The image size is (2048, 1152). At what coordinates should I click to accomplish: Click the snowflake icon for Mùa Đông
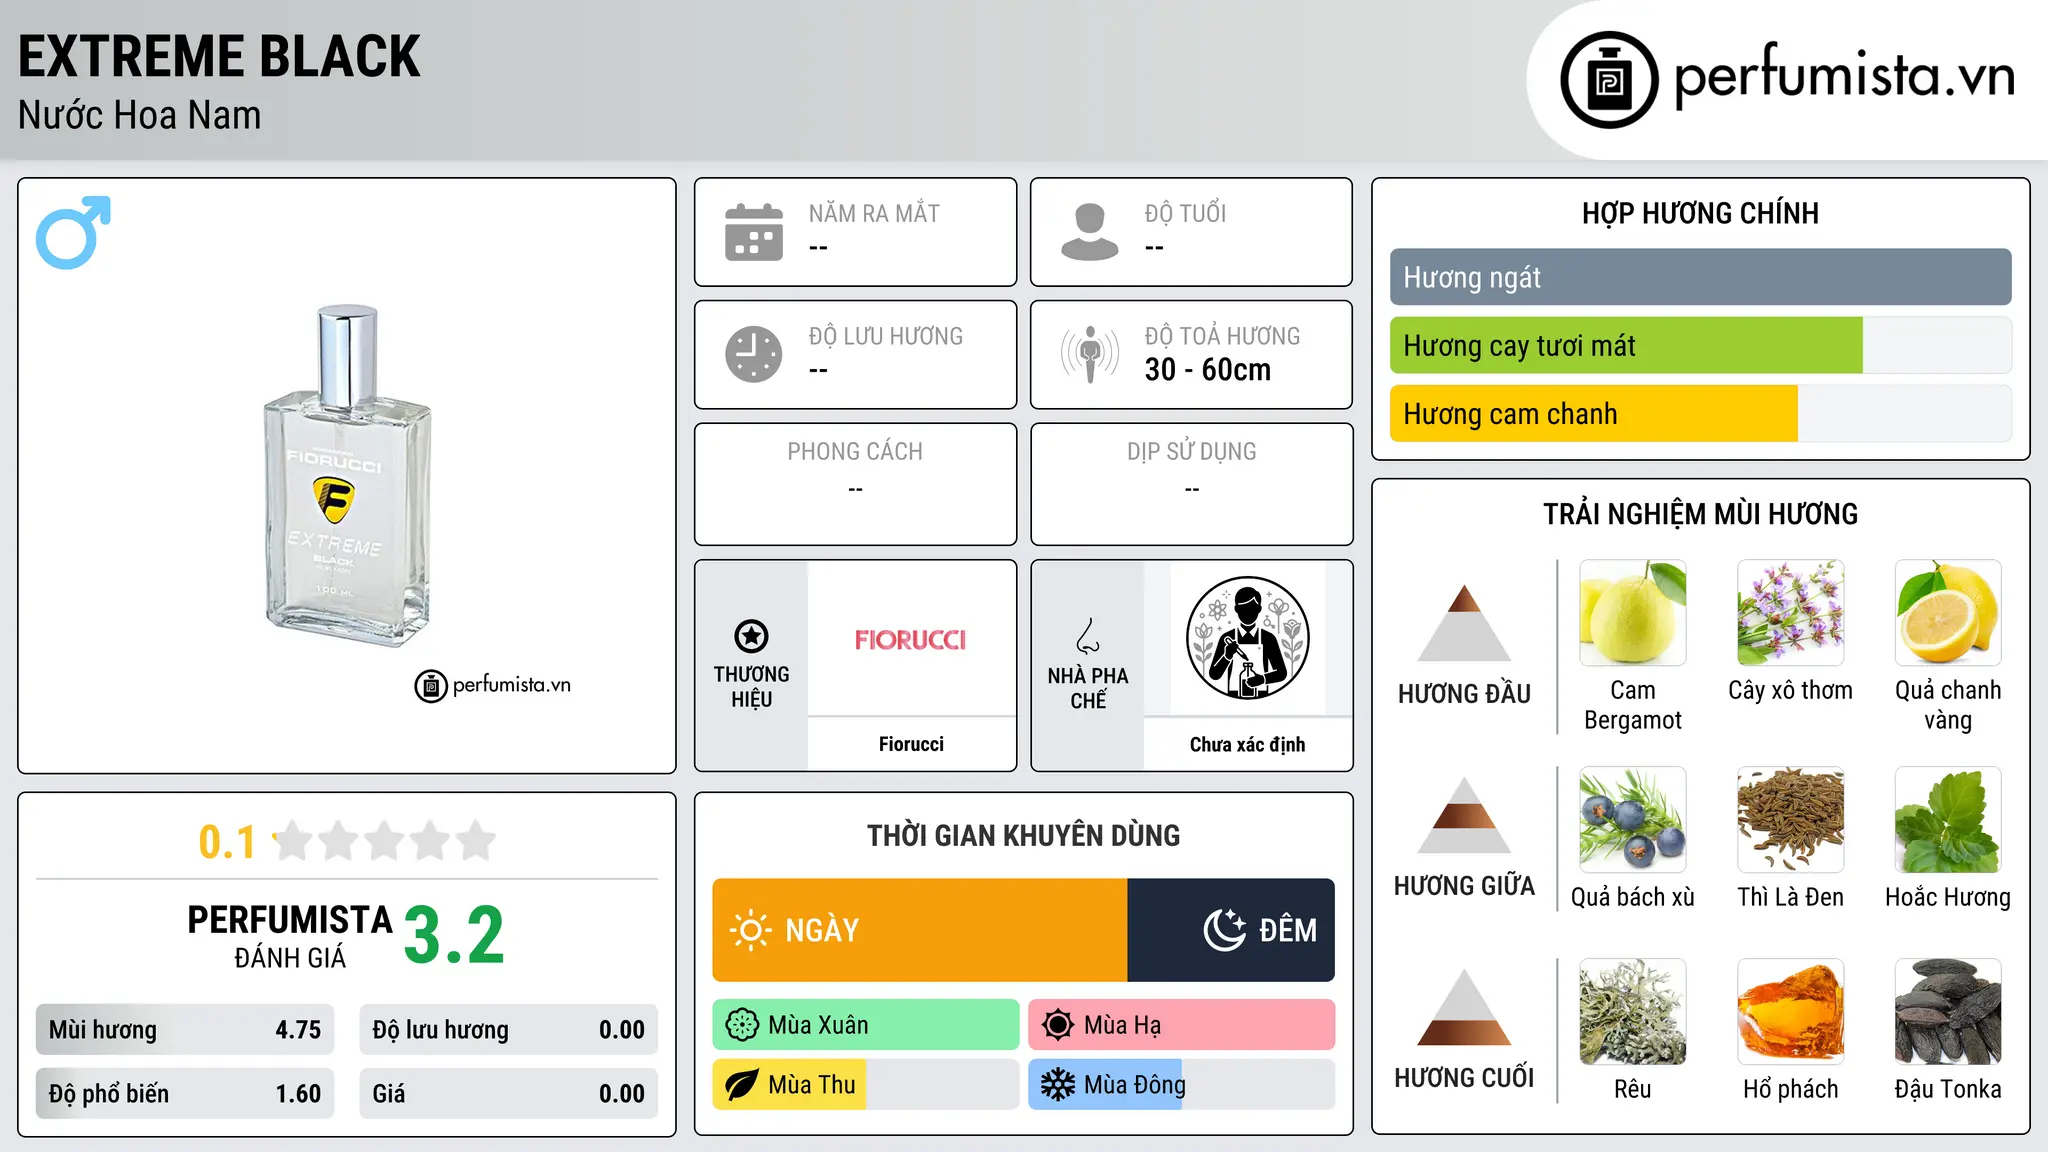(x=1058, y=1085)
